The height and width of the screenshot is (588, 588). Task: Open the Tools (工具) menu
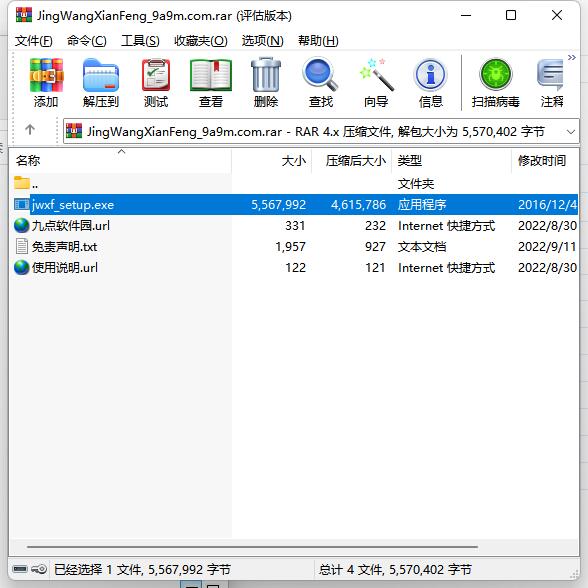(x=140, y=40)
